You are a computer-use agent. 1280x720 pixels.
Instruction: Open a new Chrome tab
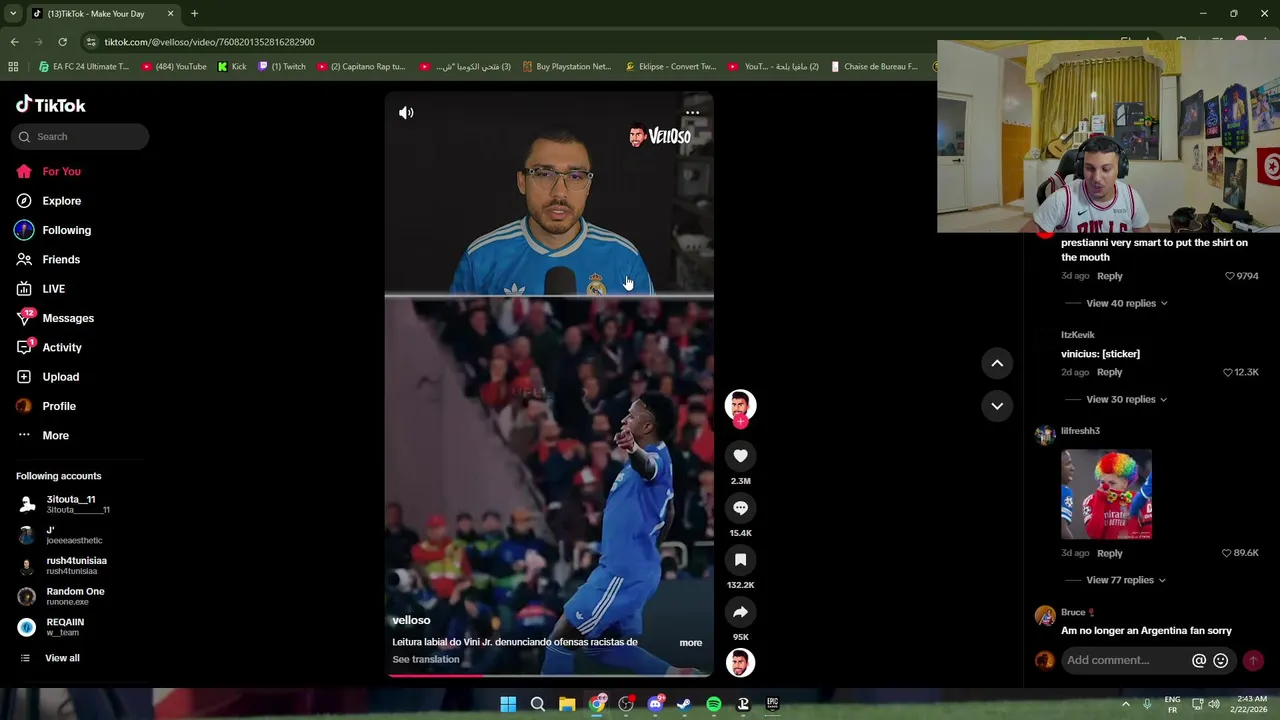[x=194, y=13]
